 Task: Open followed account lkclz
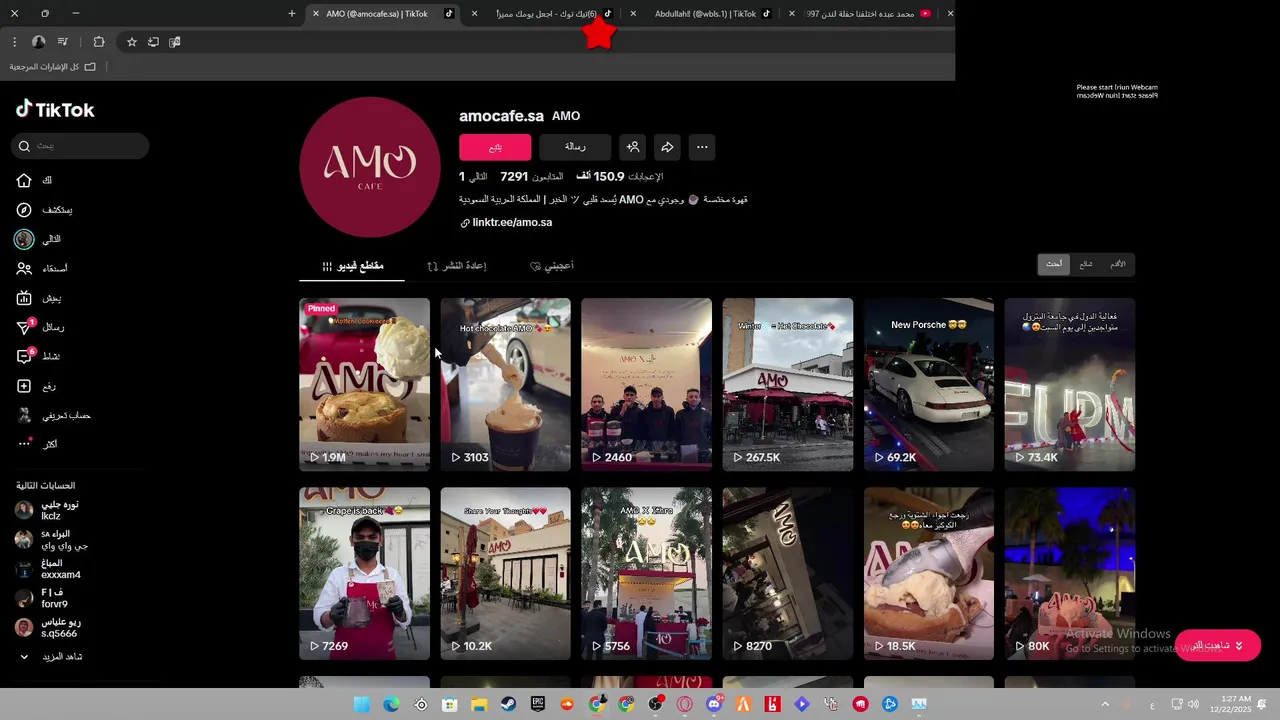point(48,511)
